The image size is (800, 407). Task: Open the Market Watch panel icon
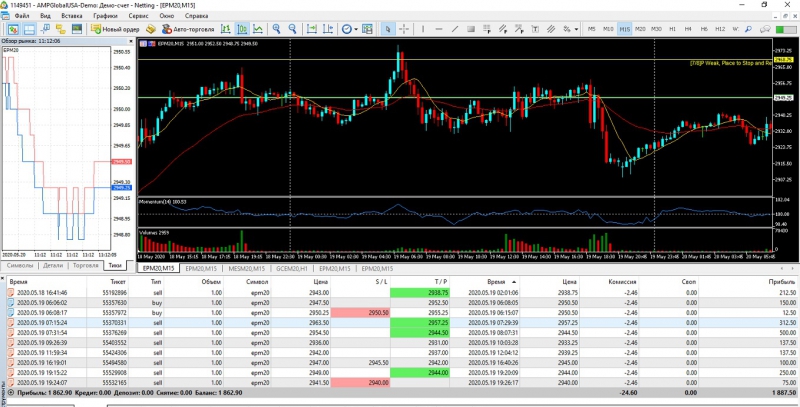(13, 29)
